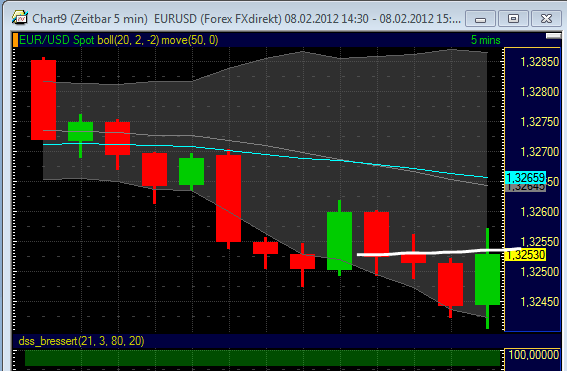The width and height of the screenshot is (567, 371).
Task: Click the 1,32600 price axis label
Action: pyautogui.click(x=539, y=212)
